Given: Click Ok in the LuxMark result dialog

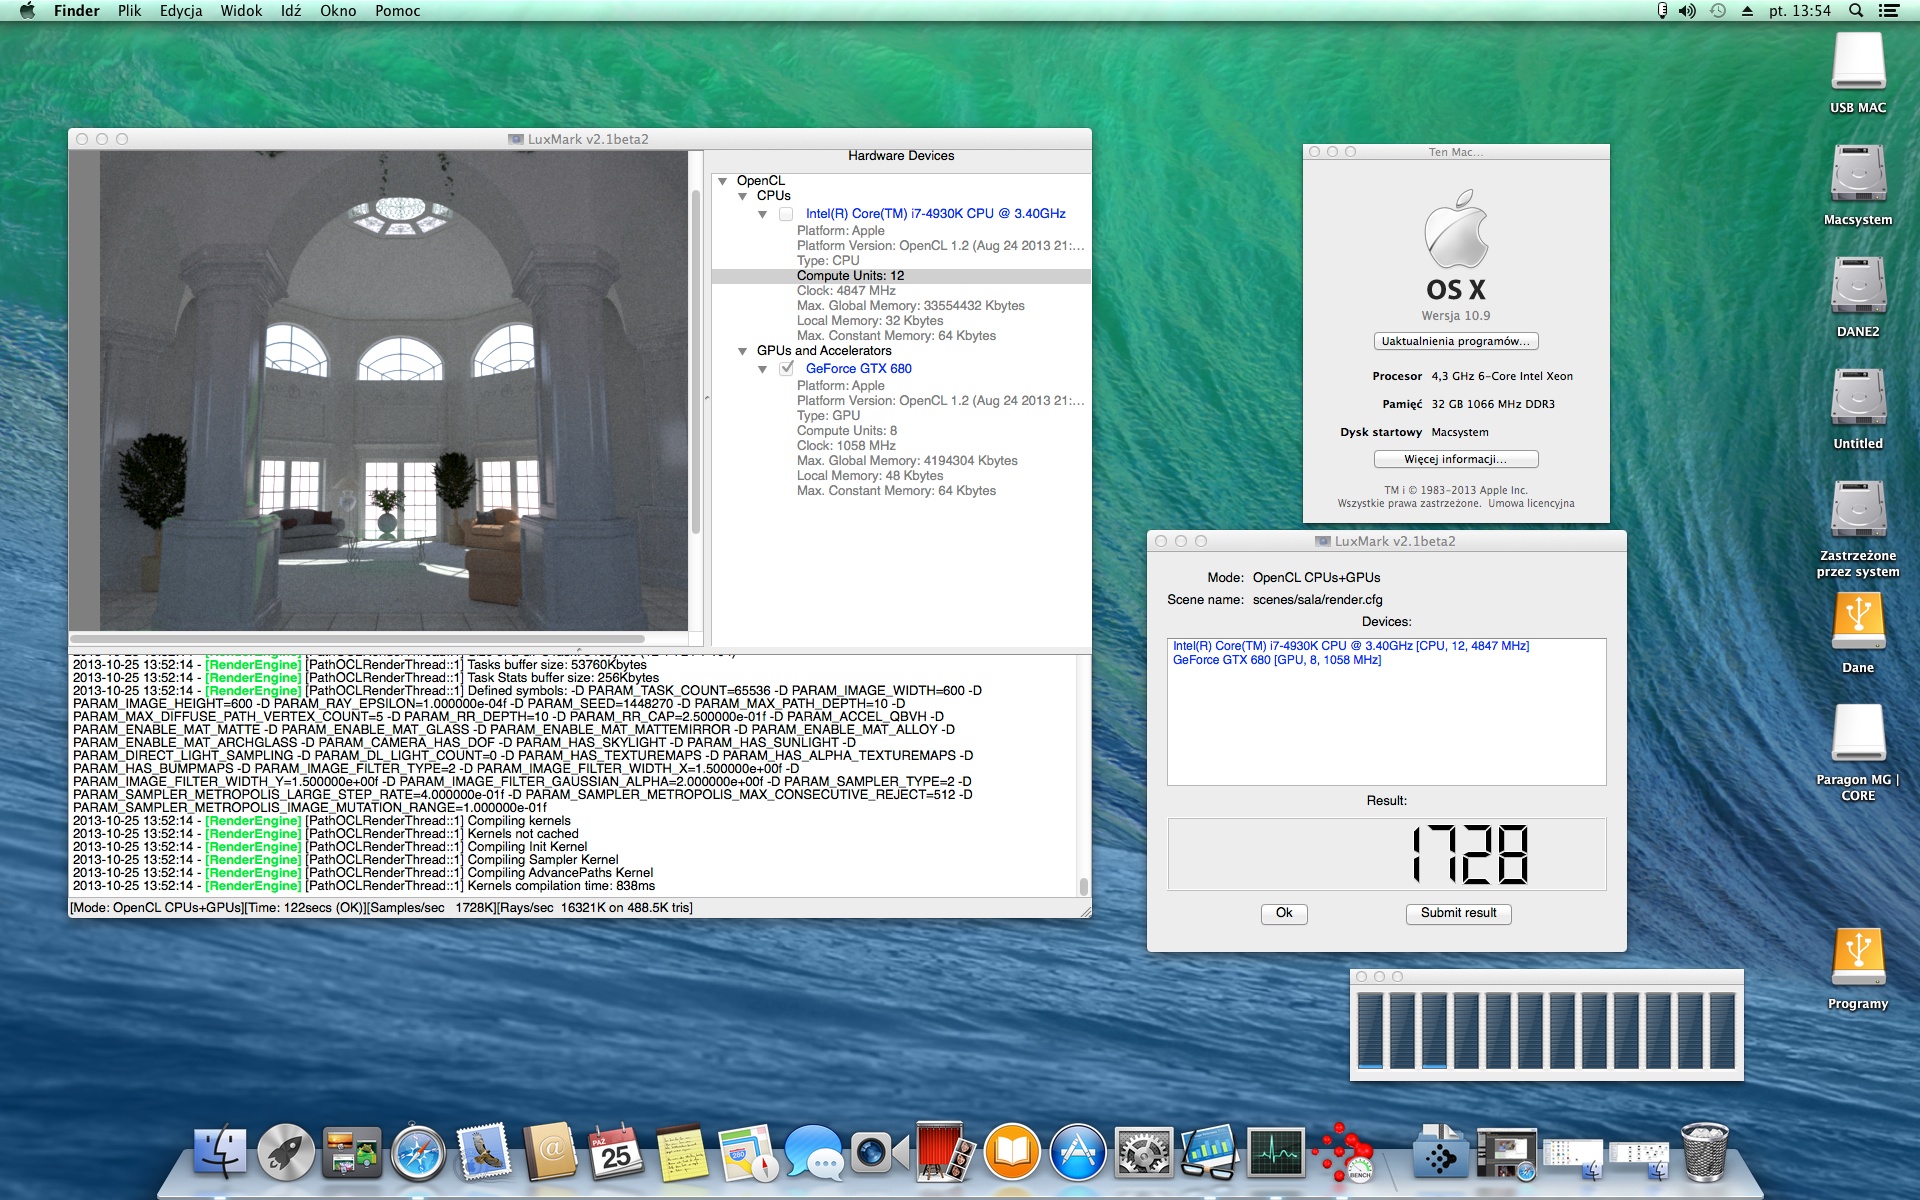Looking at the screenshot, I should click(x=1284, y=913).
